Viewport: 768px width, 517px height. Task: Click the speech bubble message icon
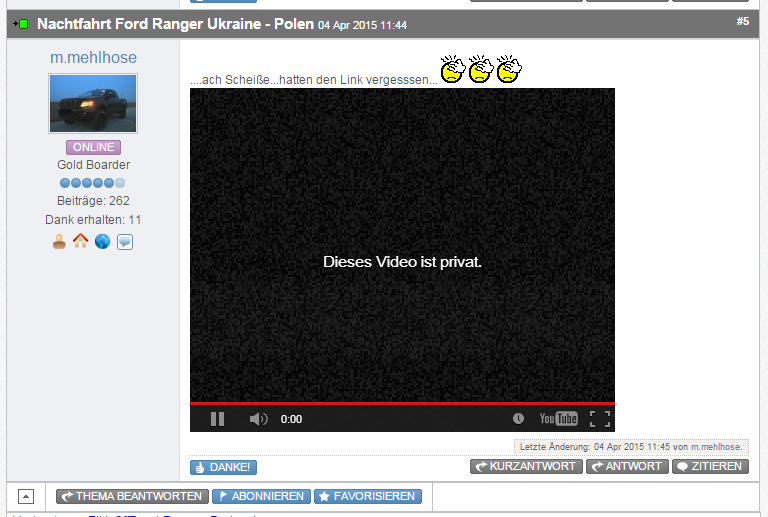click(x=125, y=241)
